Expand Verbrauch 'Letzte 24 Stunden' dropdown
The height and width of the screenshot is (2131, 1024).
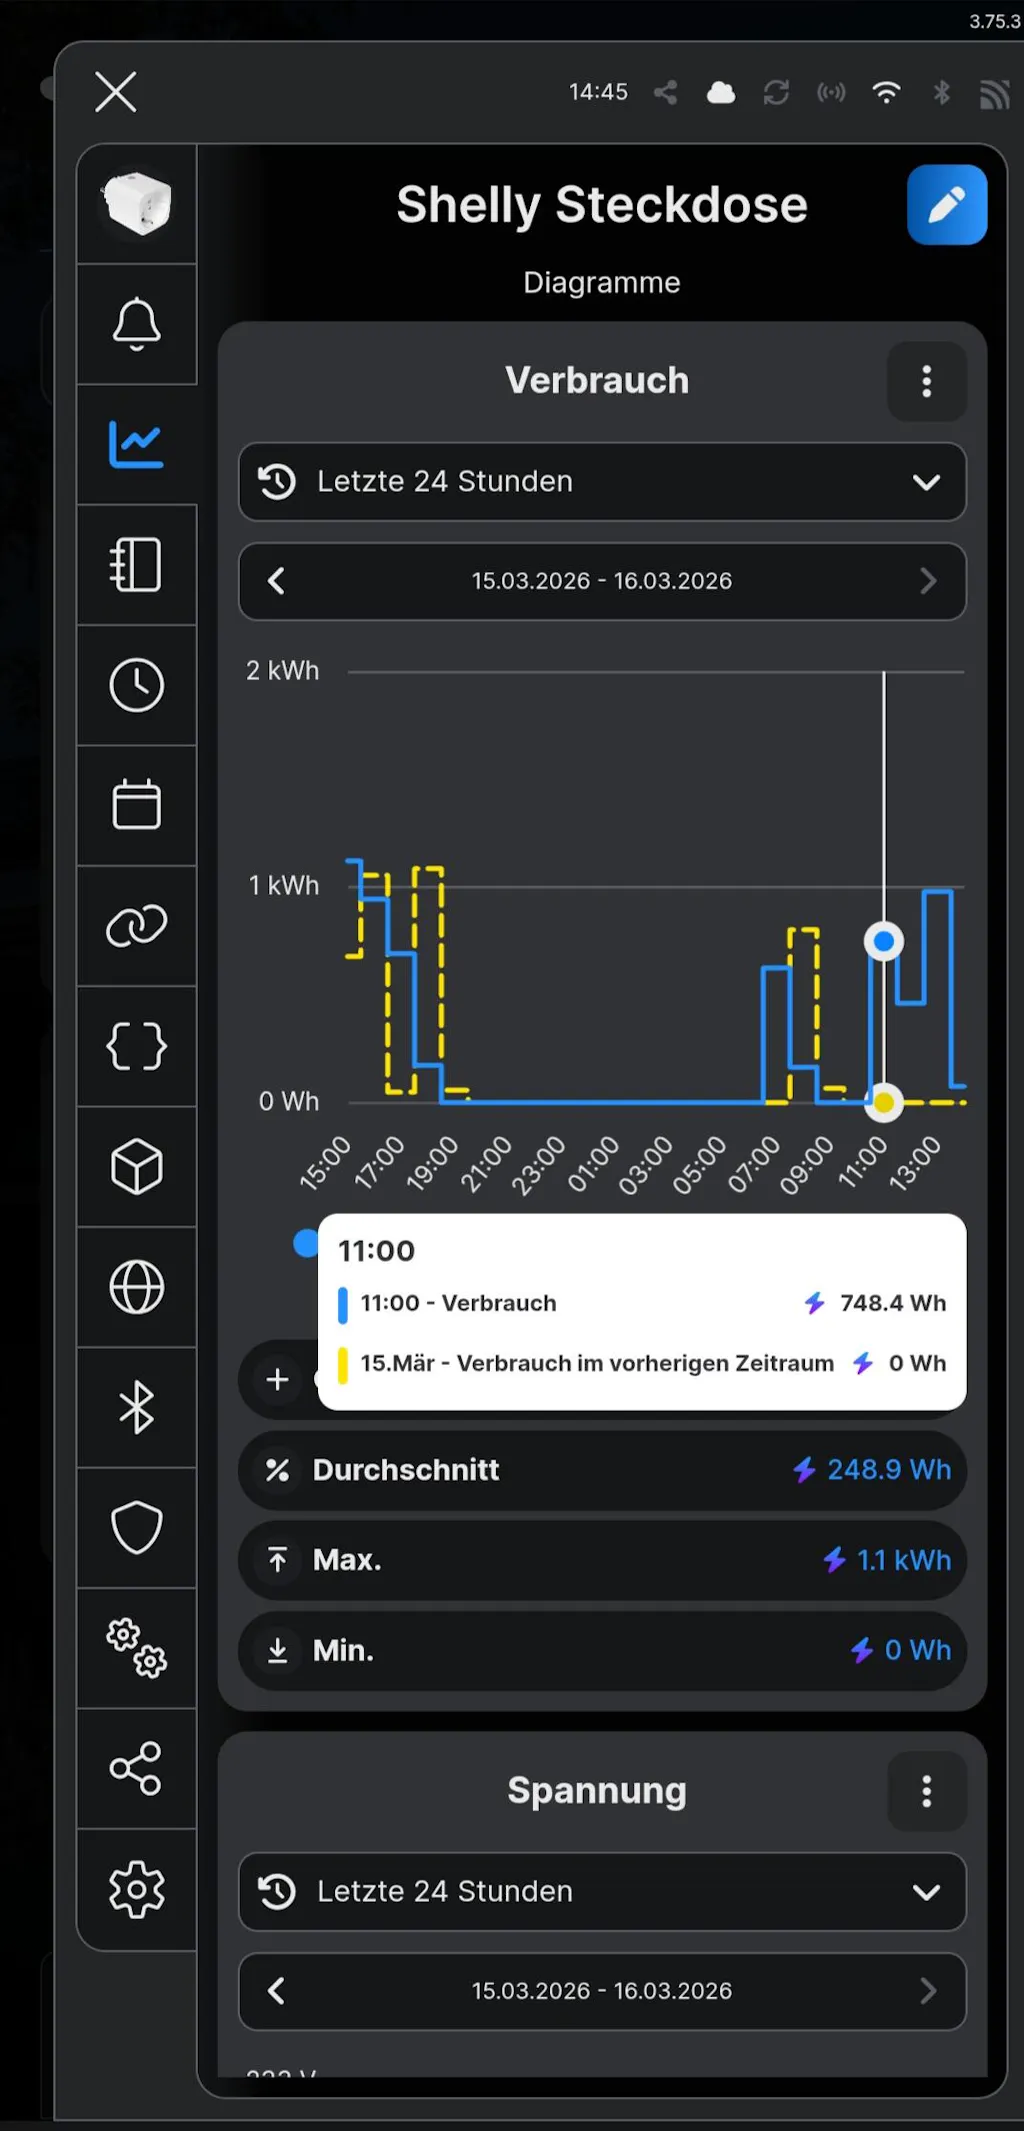click(x=602, y=482)
